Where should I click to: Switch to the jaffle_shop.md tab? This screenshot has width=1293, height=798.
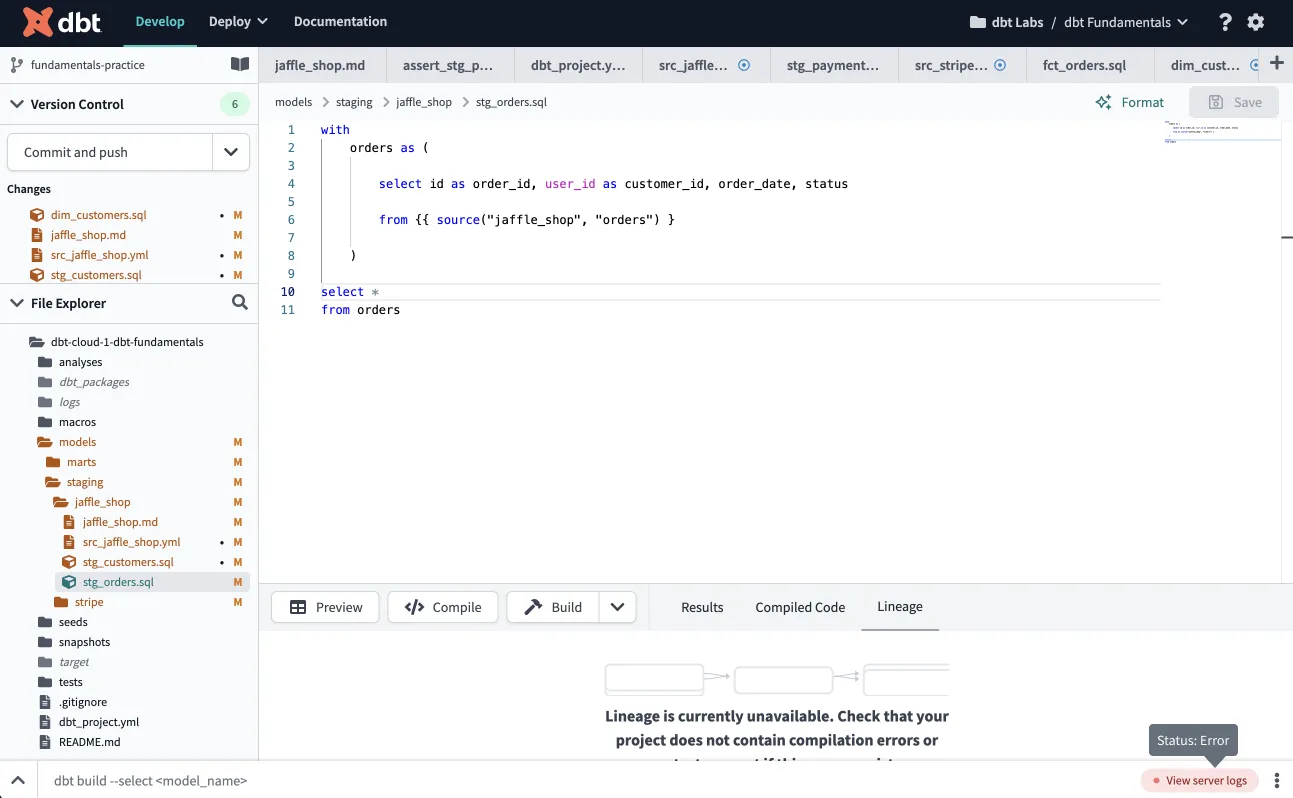(320, 65)
